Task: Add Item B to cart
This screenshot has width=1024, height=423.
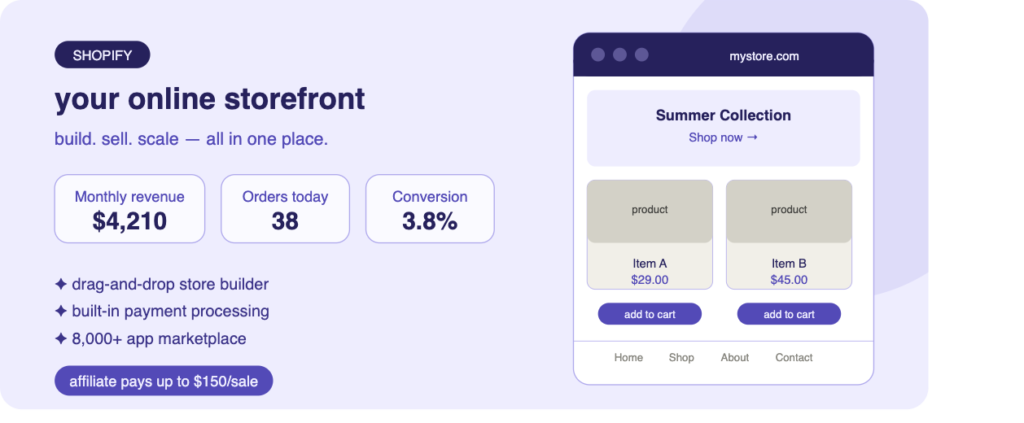Action: [789, 314]
